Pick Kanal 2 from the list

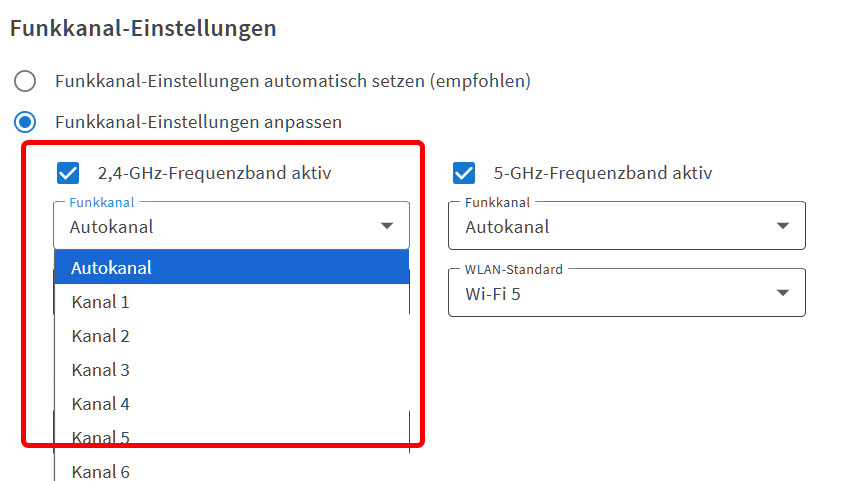tap(232, 336)
